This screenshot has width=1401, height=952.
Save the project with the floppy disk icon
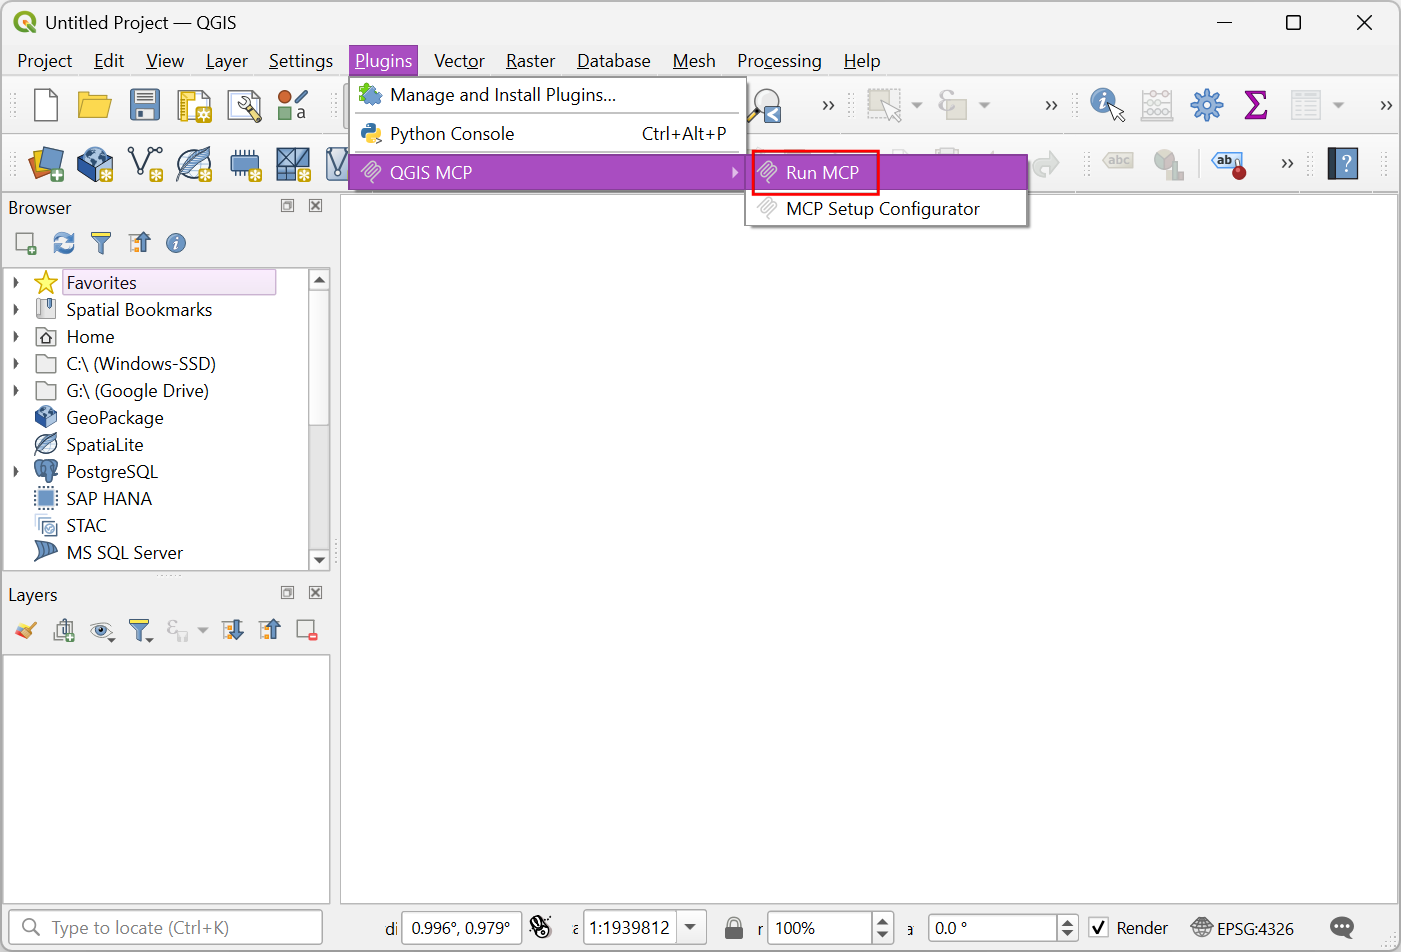click(x=145, y=105)
